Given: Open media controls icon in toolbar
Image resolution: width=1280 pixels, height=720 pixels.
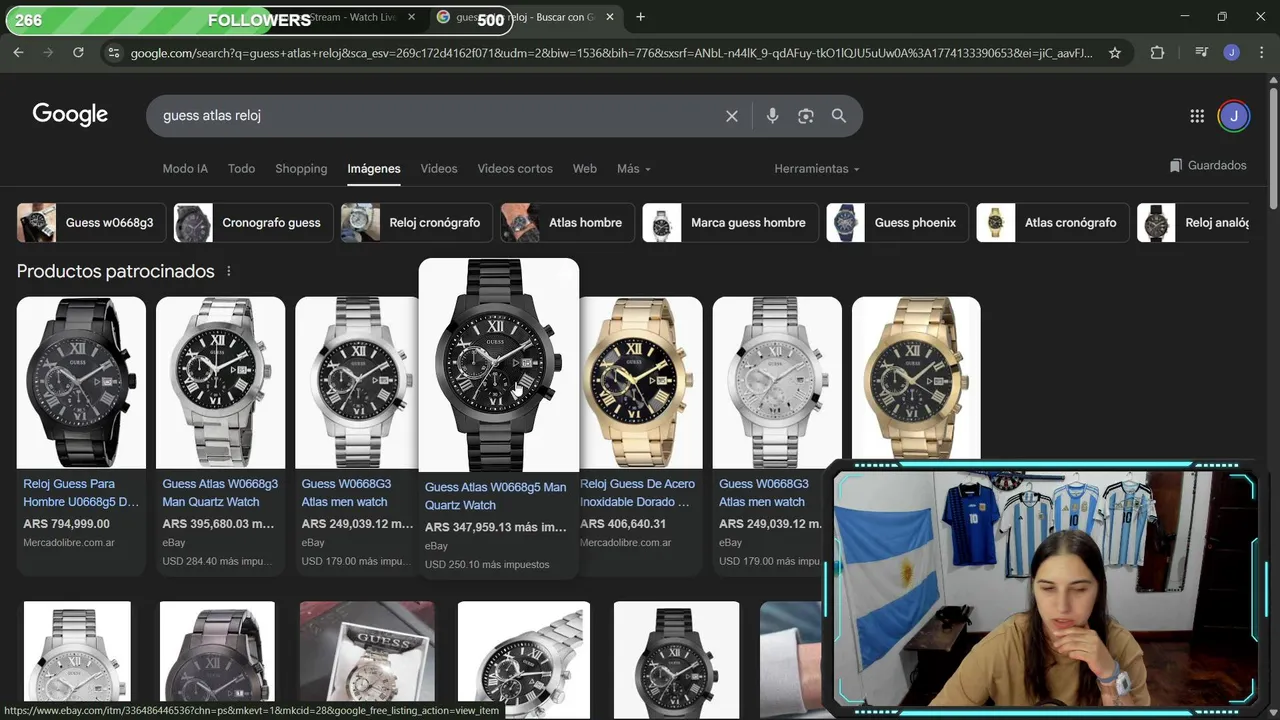Looking at the screenshot, I should 1202,53.
